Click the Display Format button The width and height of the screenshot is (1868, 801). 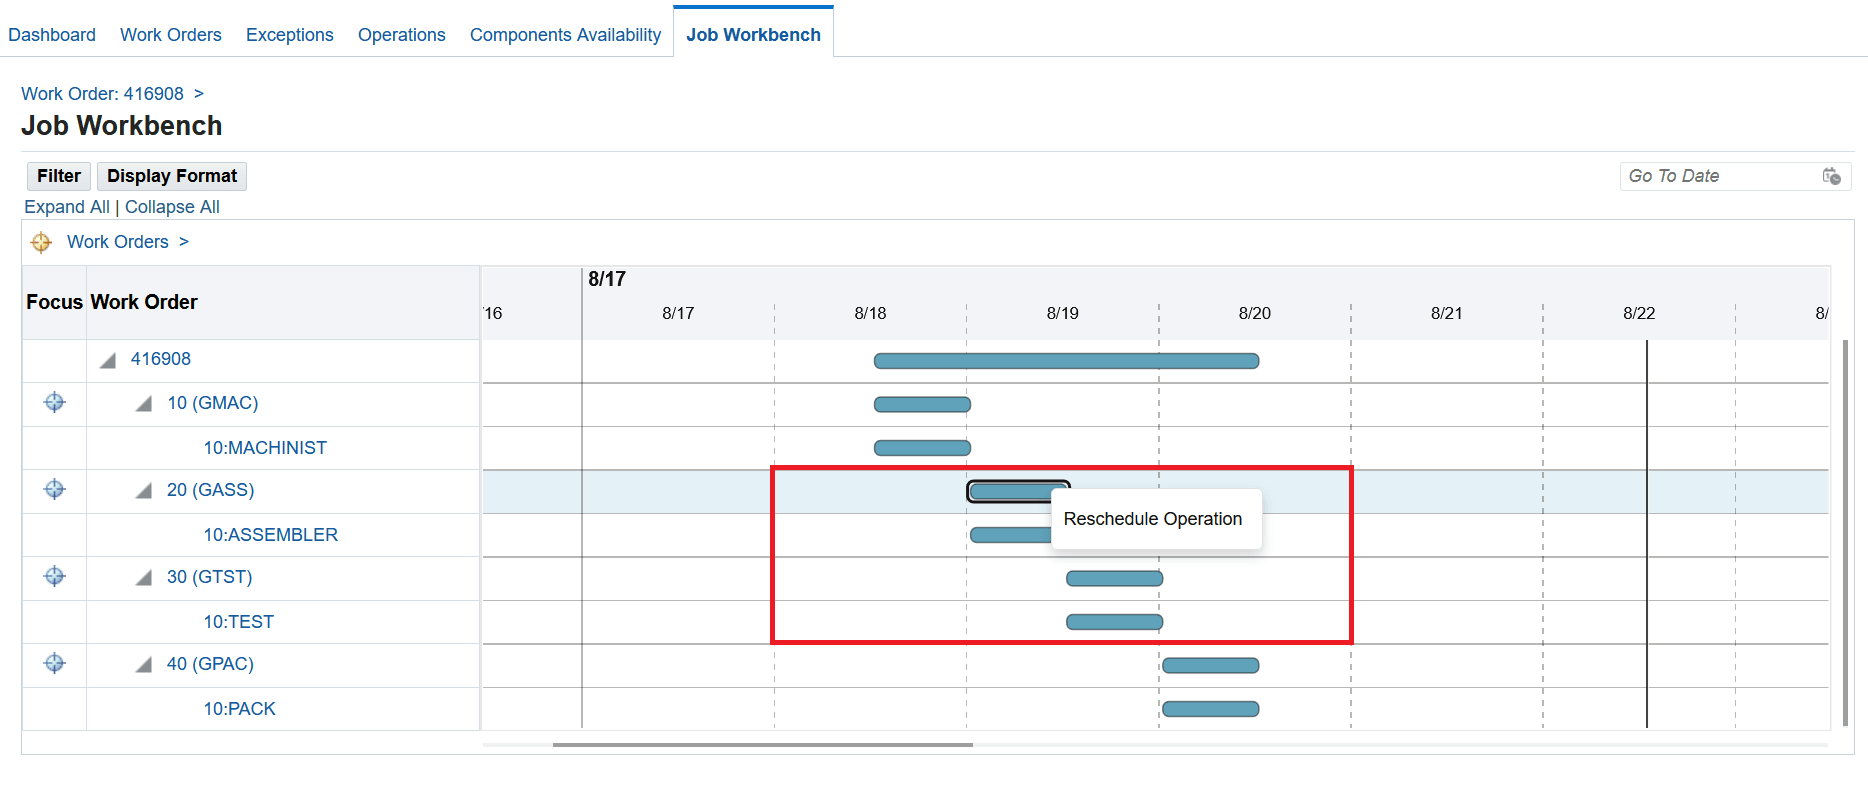click(172, 176)
